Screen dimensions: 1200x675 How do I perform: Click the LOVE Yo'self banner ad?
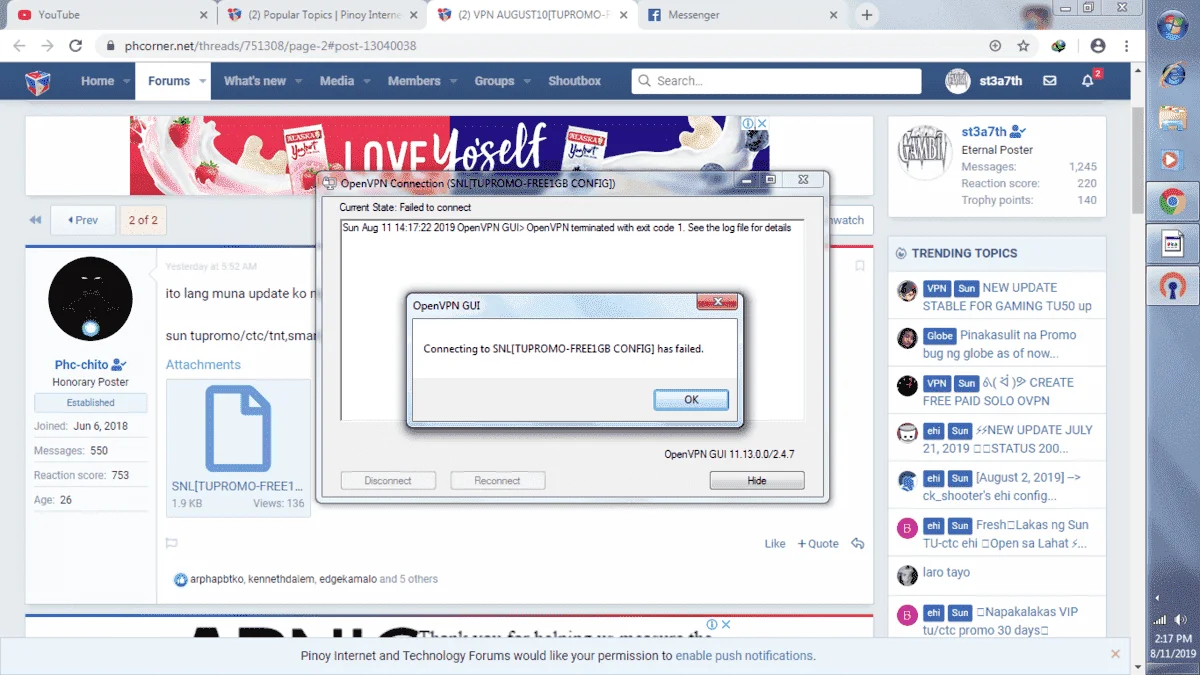click(449, 155)
